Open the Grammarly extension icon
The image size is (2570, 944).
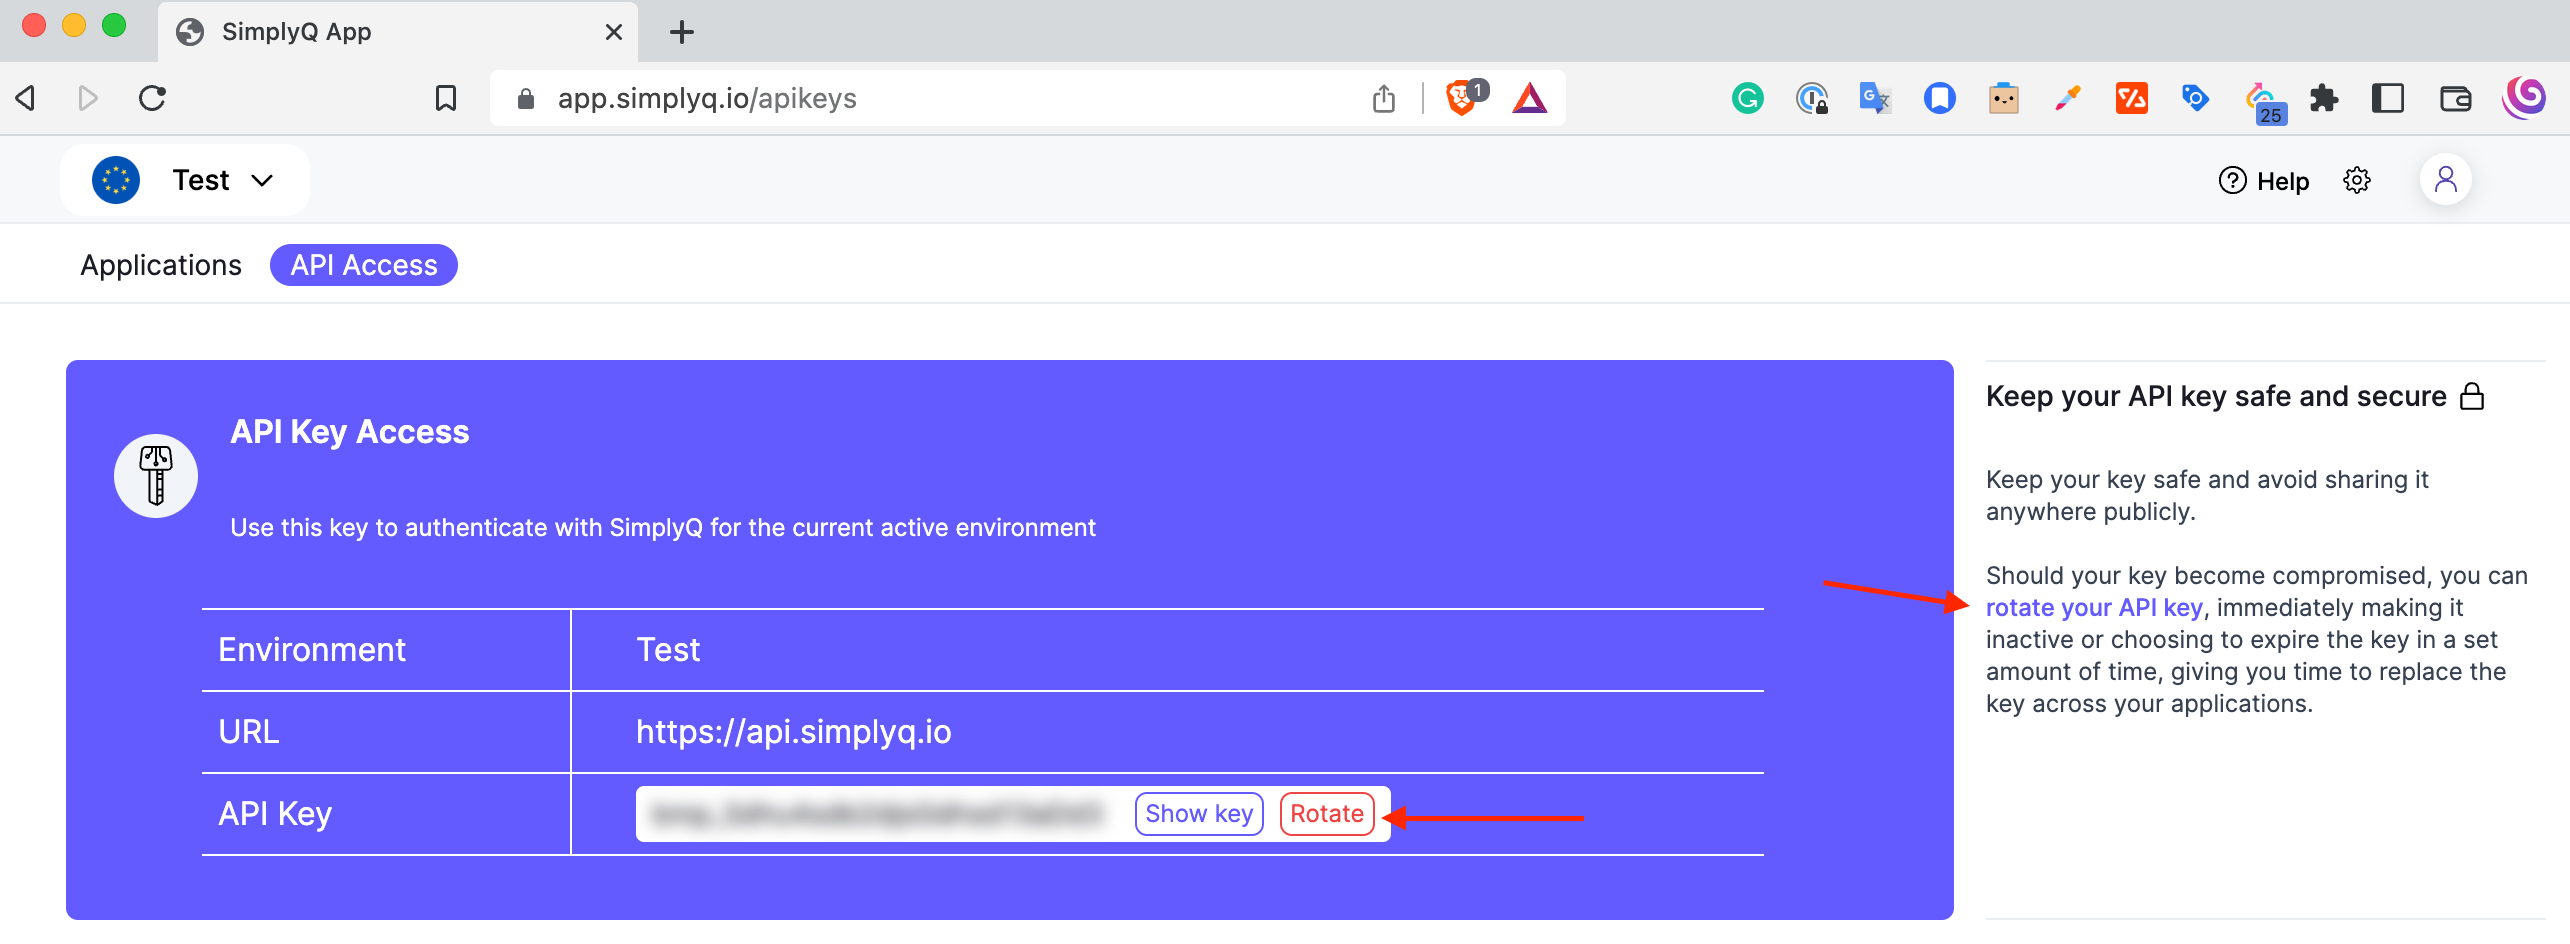(1748, 98)
